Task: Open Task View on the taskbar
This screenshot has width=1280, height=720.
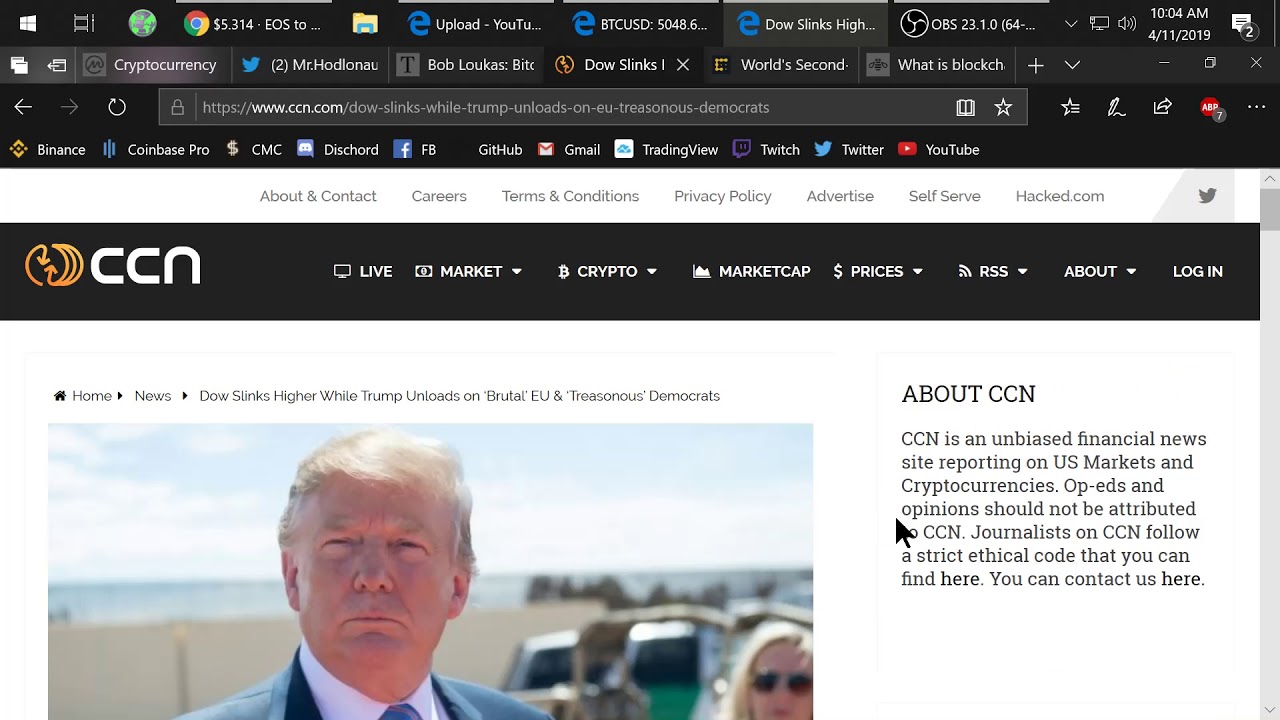Action: (84, 23)
